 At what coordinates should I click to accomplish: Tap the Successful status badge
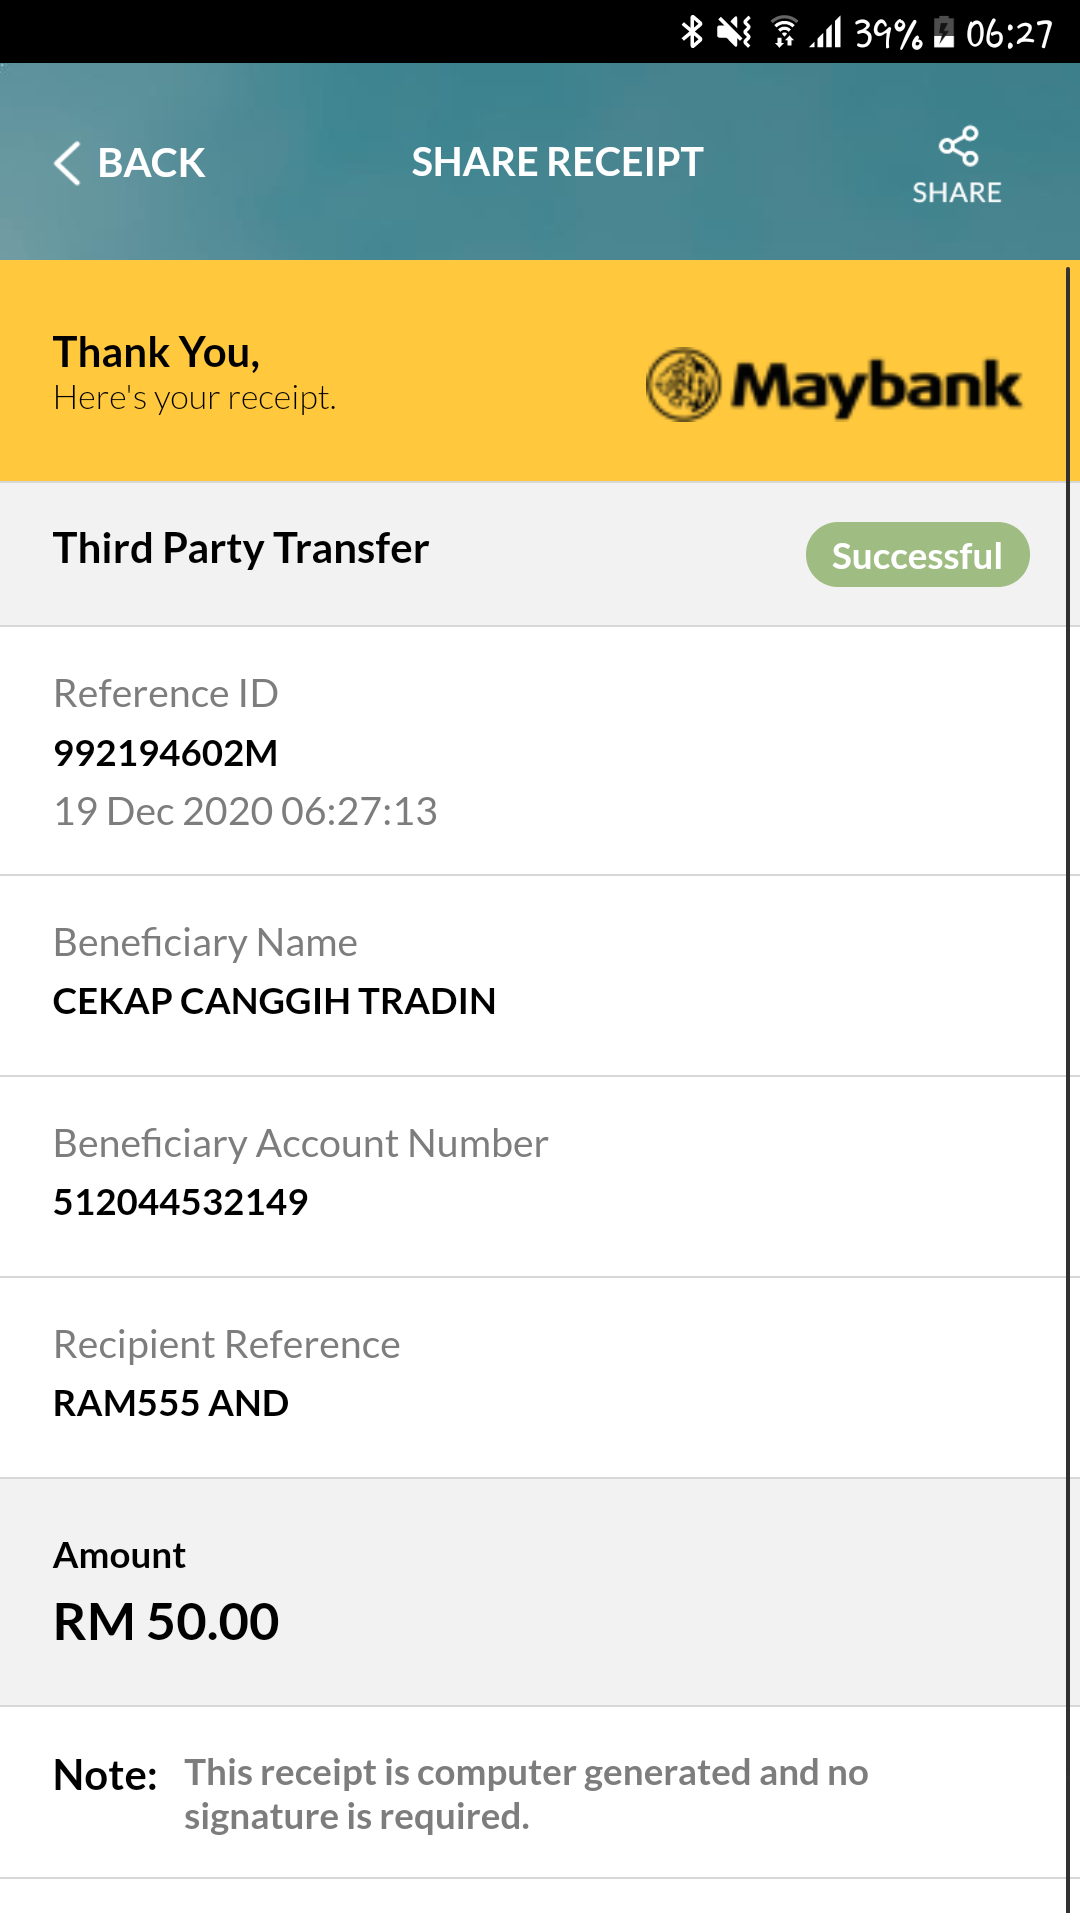[918, 555]
